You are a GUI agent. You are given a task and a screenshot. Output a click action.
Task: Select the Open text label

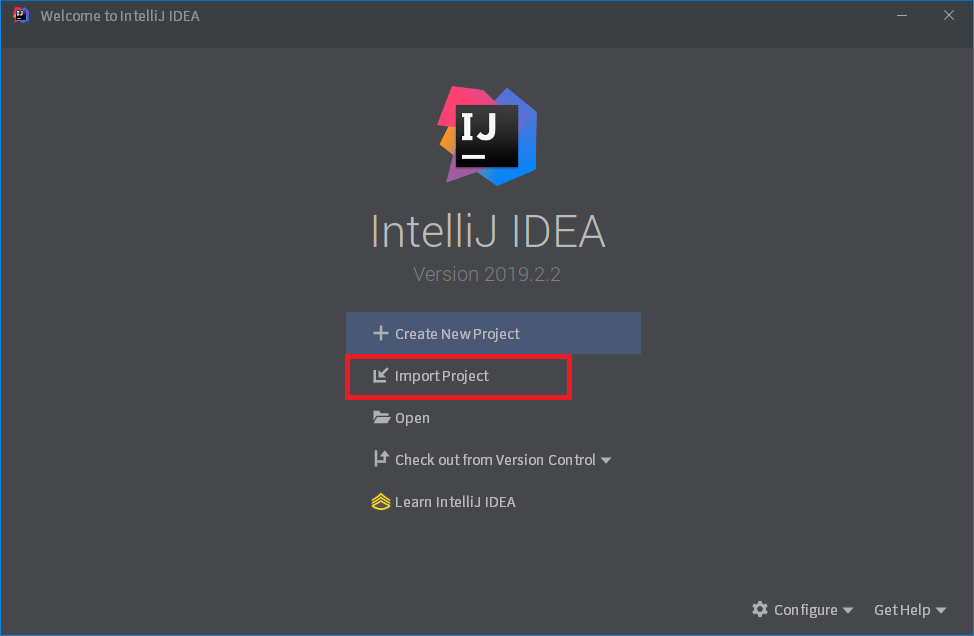(x=412, y=418)
